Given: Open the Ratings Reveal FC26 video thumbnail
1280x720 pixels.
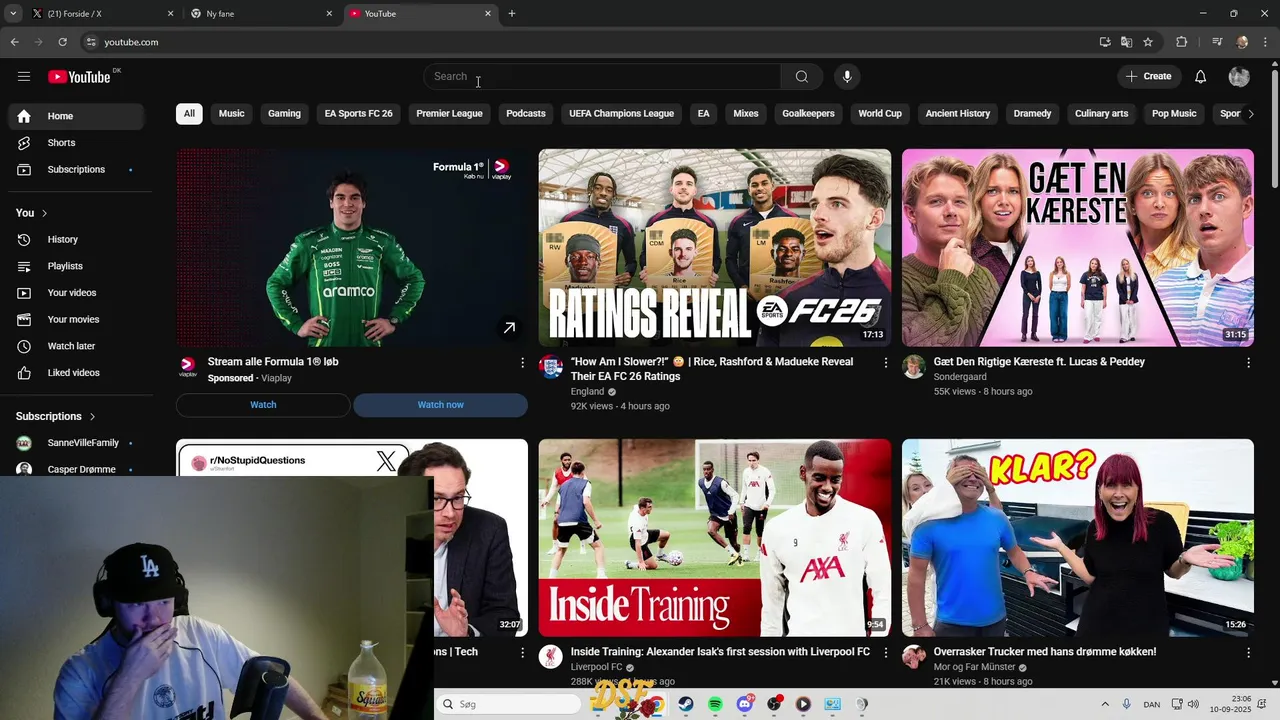Looking at the screenshot, I should coord(715,248).
